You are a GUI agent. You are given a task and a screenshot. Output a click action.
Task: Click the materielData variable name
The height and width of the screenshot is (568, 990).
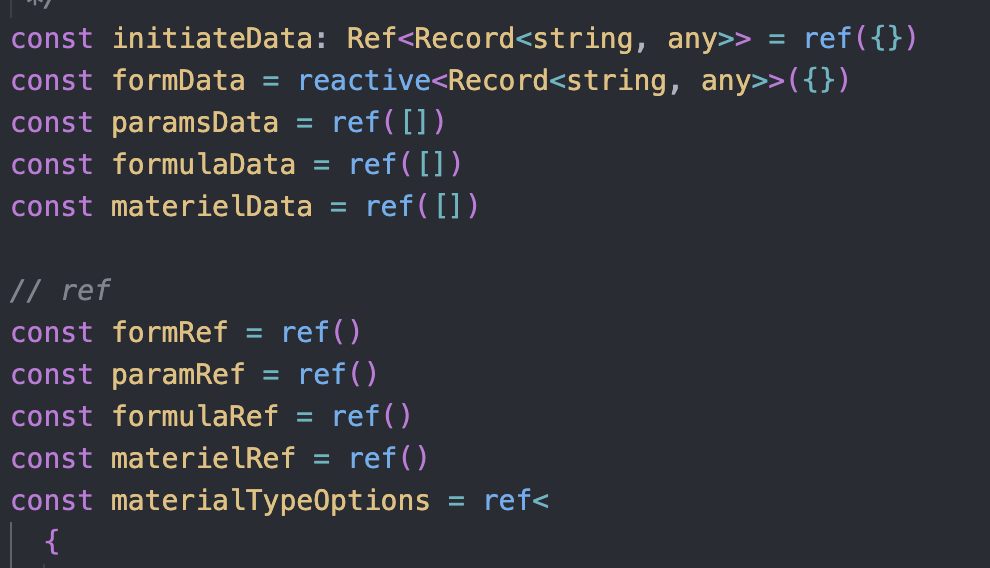click(x=212, y=207)
